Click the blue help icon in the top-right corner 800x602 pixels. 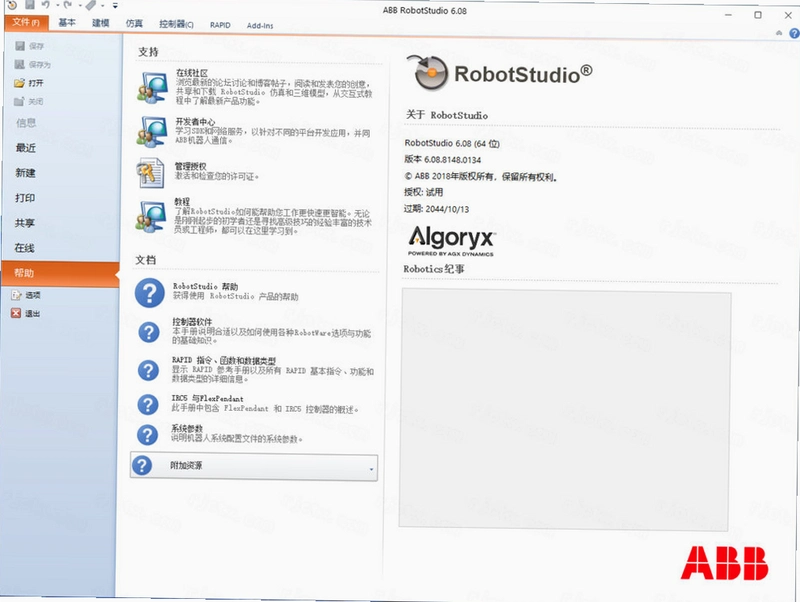[x=794, y=33]
